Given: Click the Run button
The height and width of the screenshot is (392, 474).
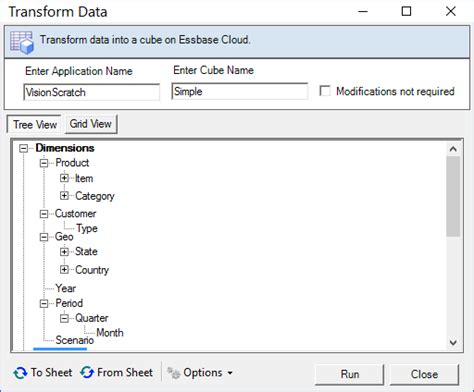Looking at the screenshot, I should (x=350, y=374).
